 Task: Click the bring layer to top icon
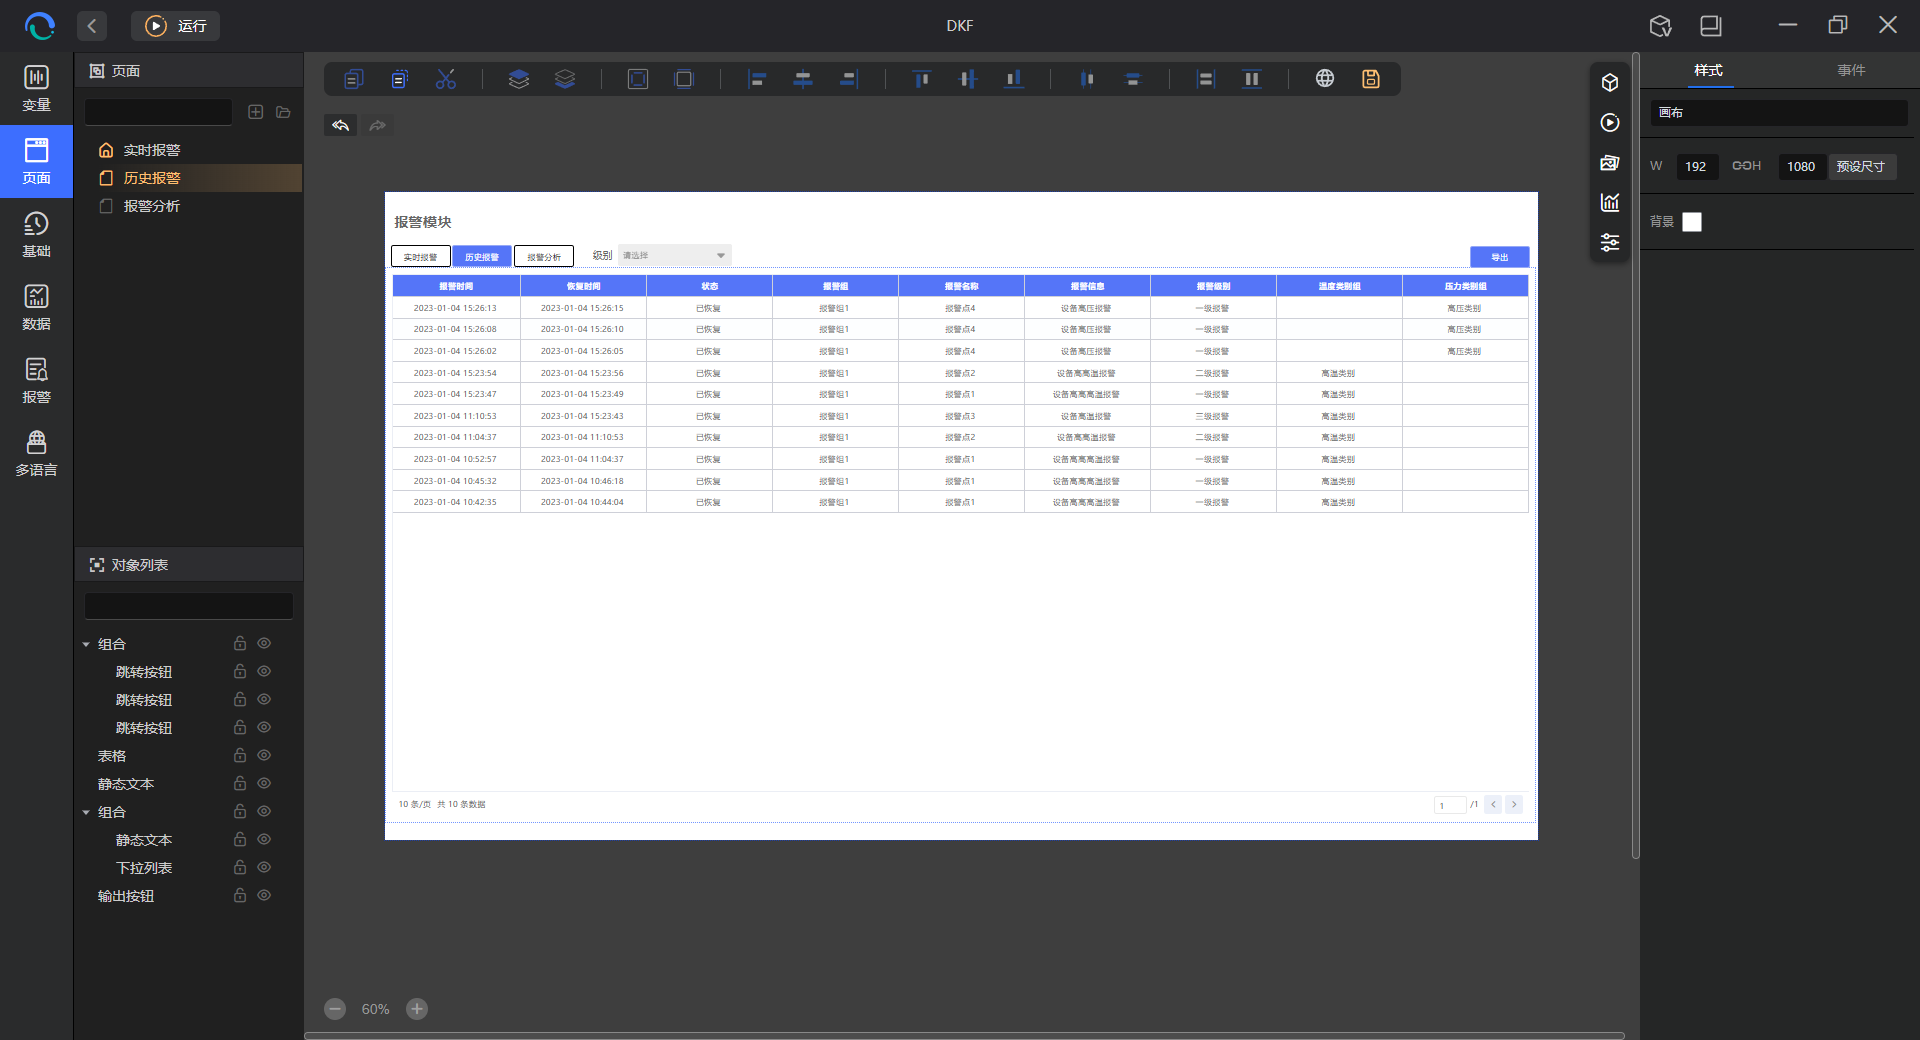point(518,79)
